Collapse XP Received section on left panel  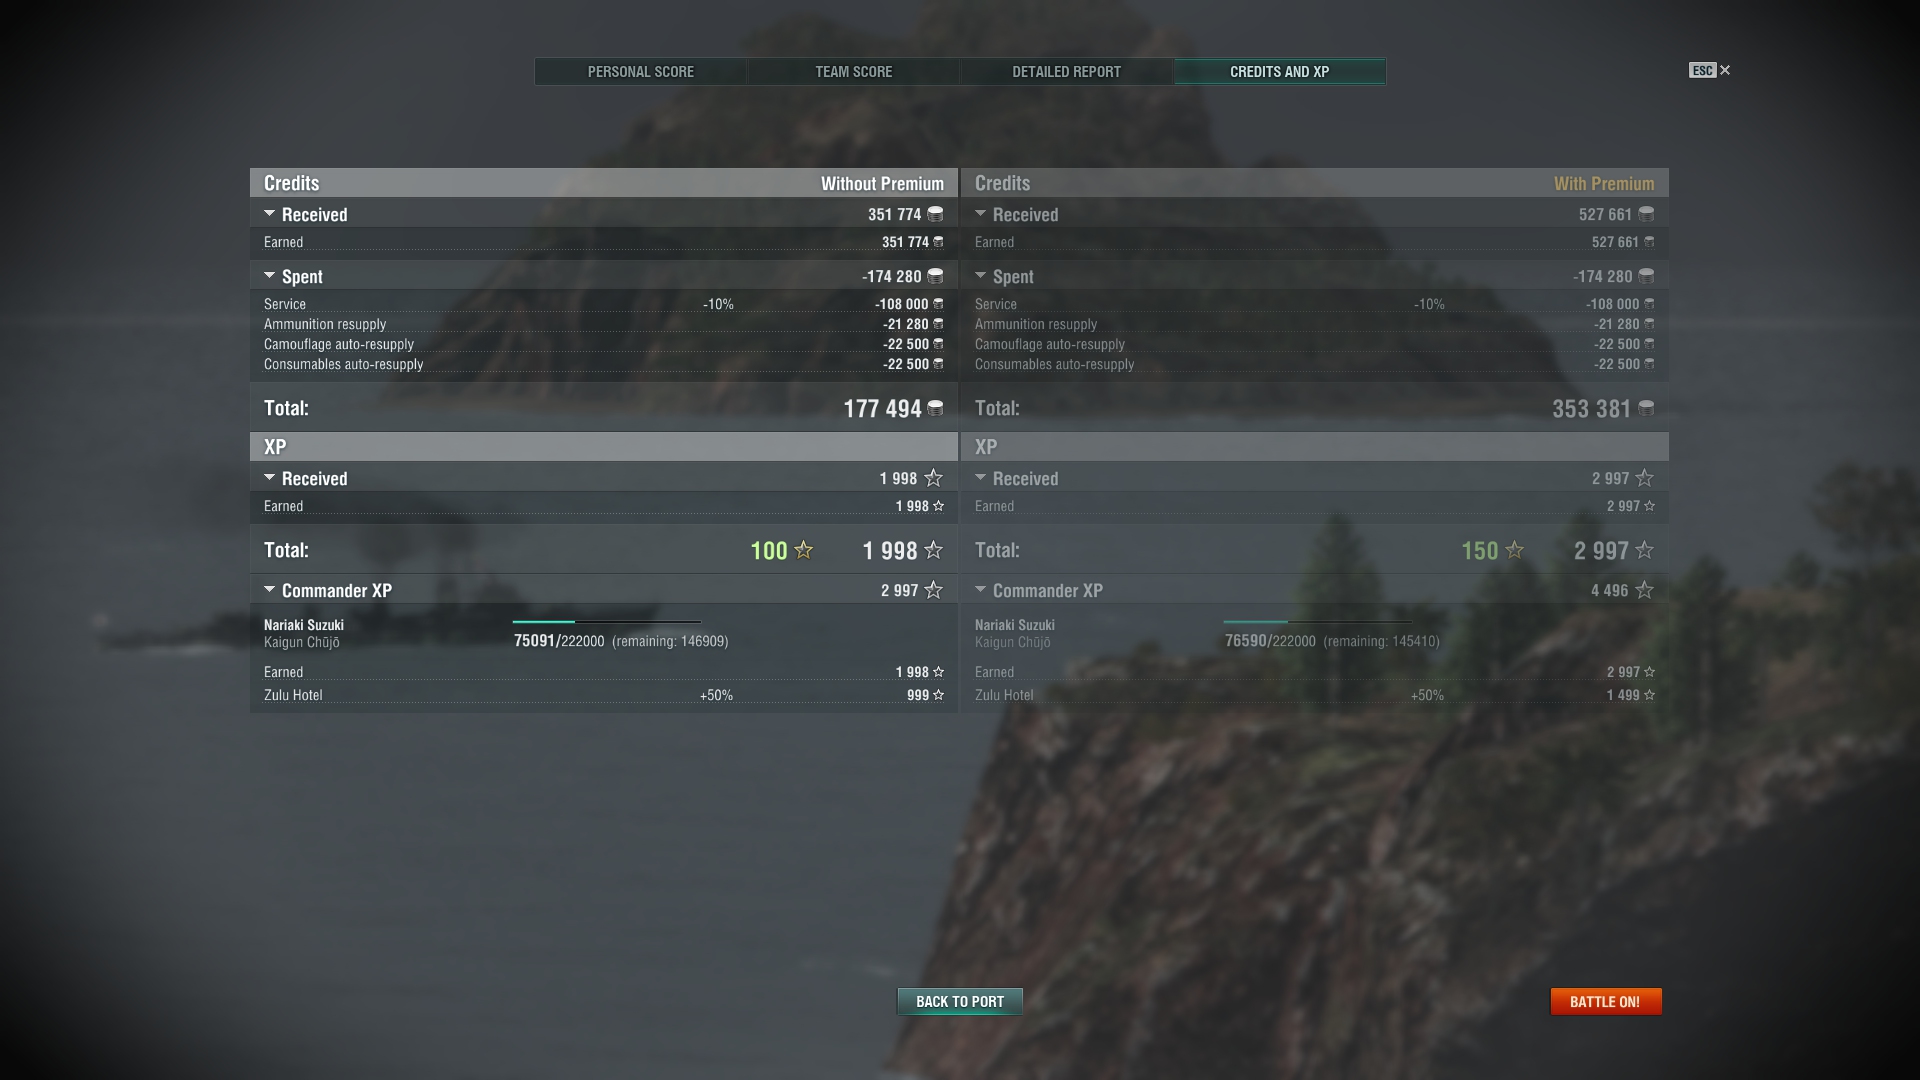[269, 478]
